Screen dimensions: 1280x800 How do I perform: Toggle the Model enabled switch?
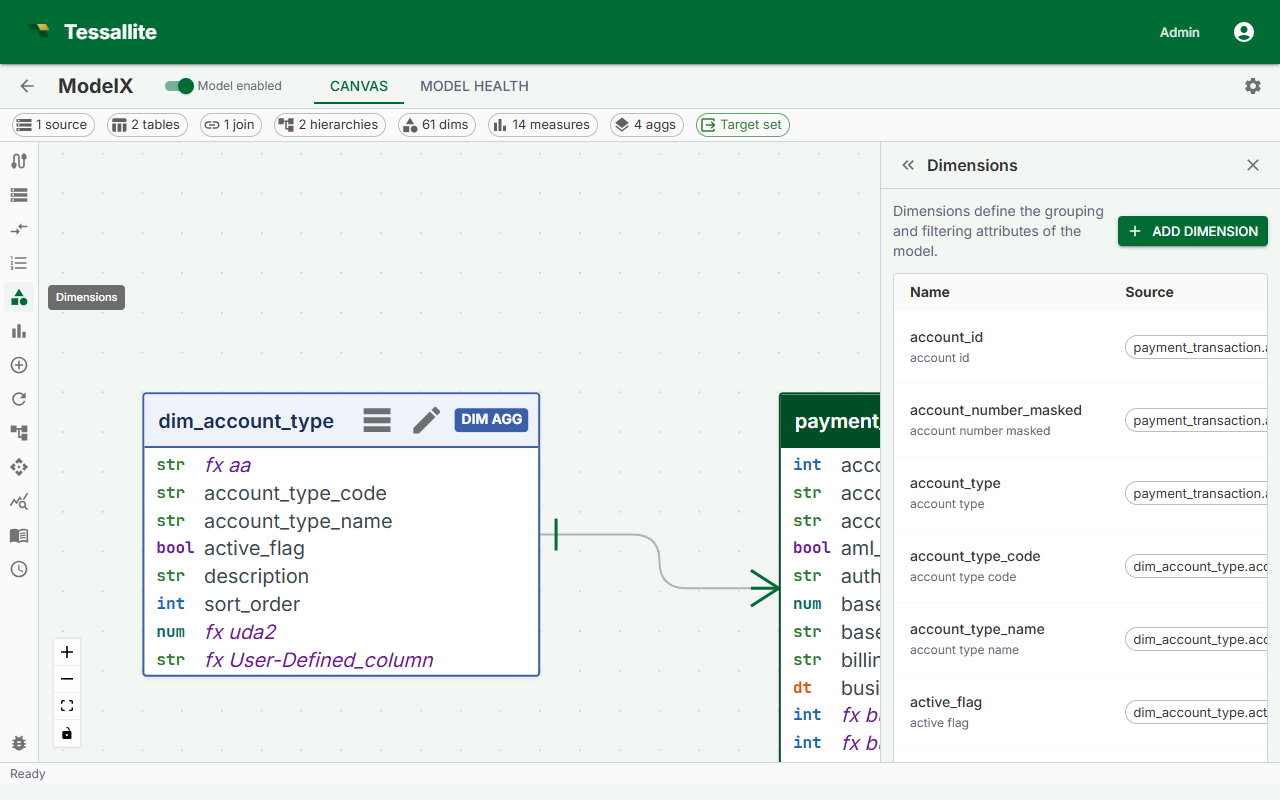click(x=180, y=86)
